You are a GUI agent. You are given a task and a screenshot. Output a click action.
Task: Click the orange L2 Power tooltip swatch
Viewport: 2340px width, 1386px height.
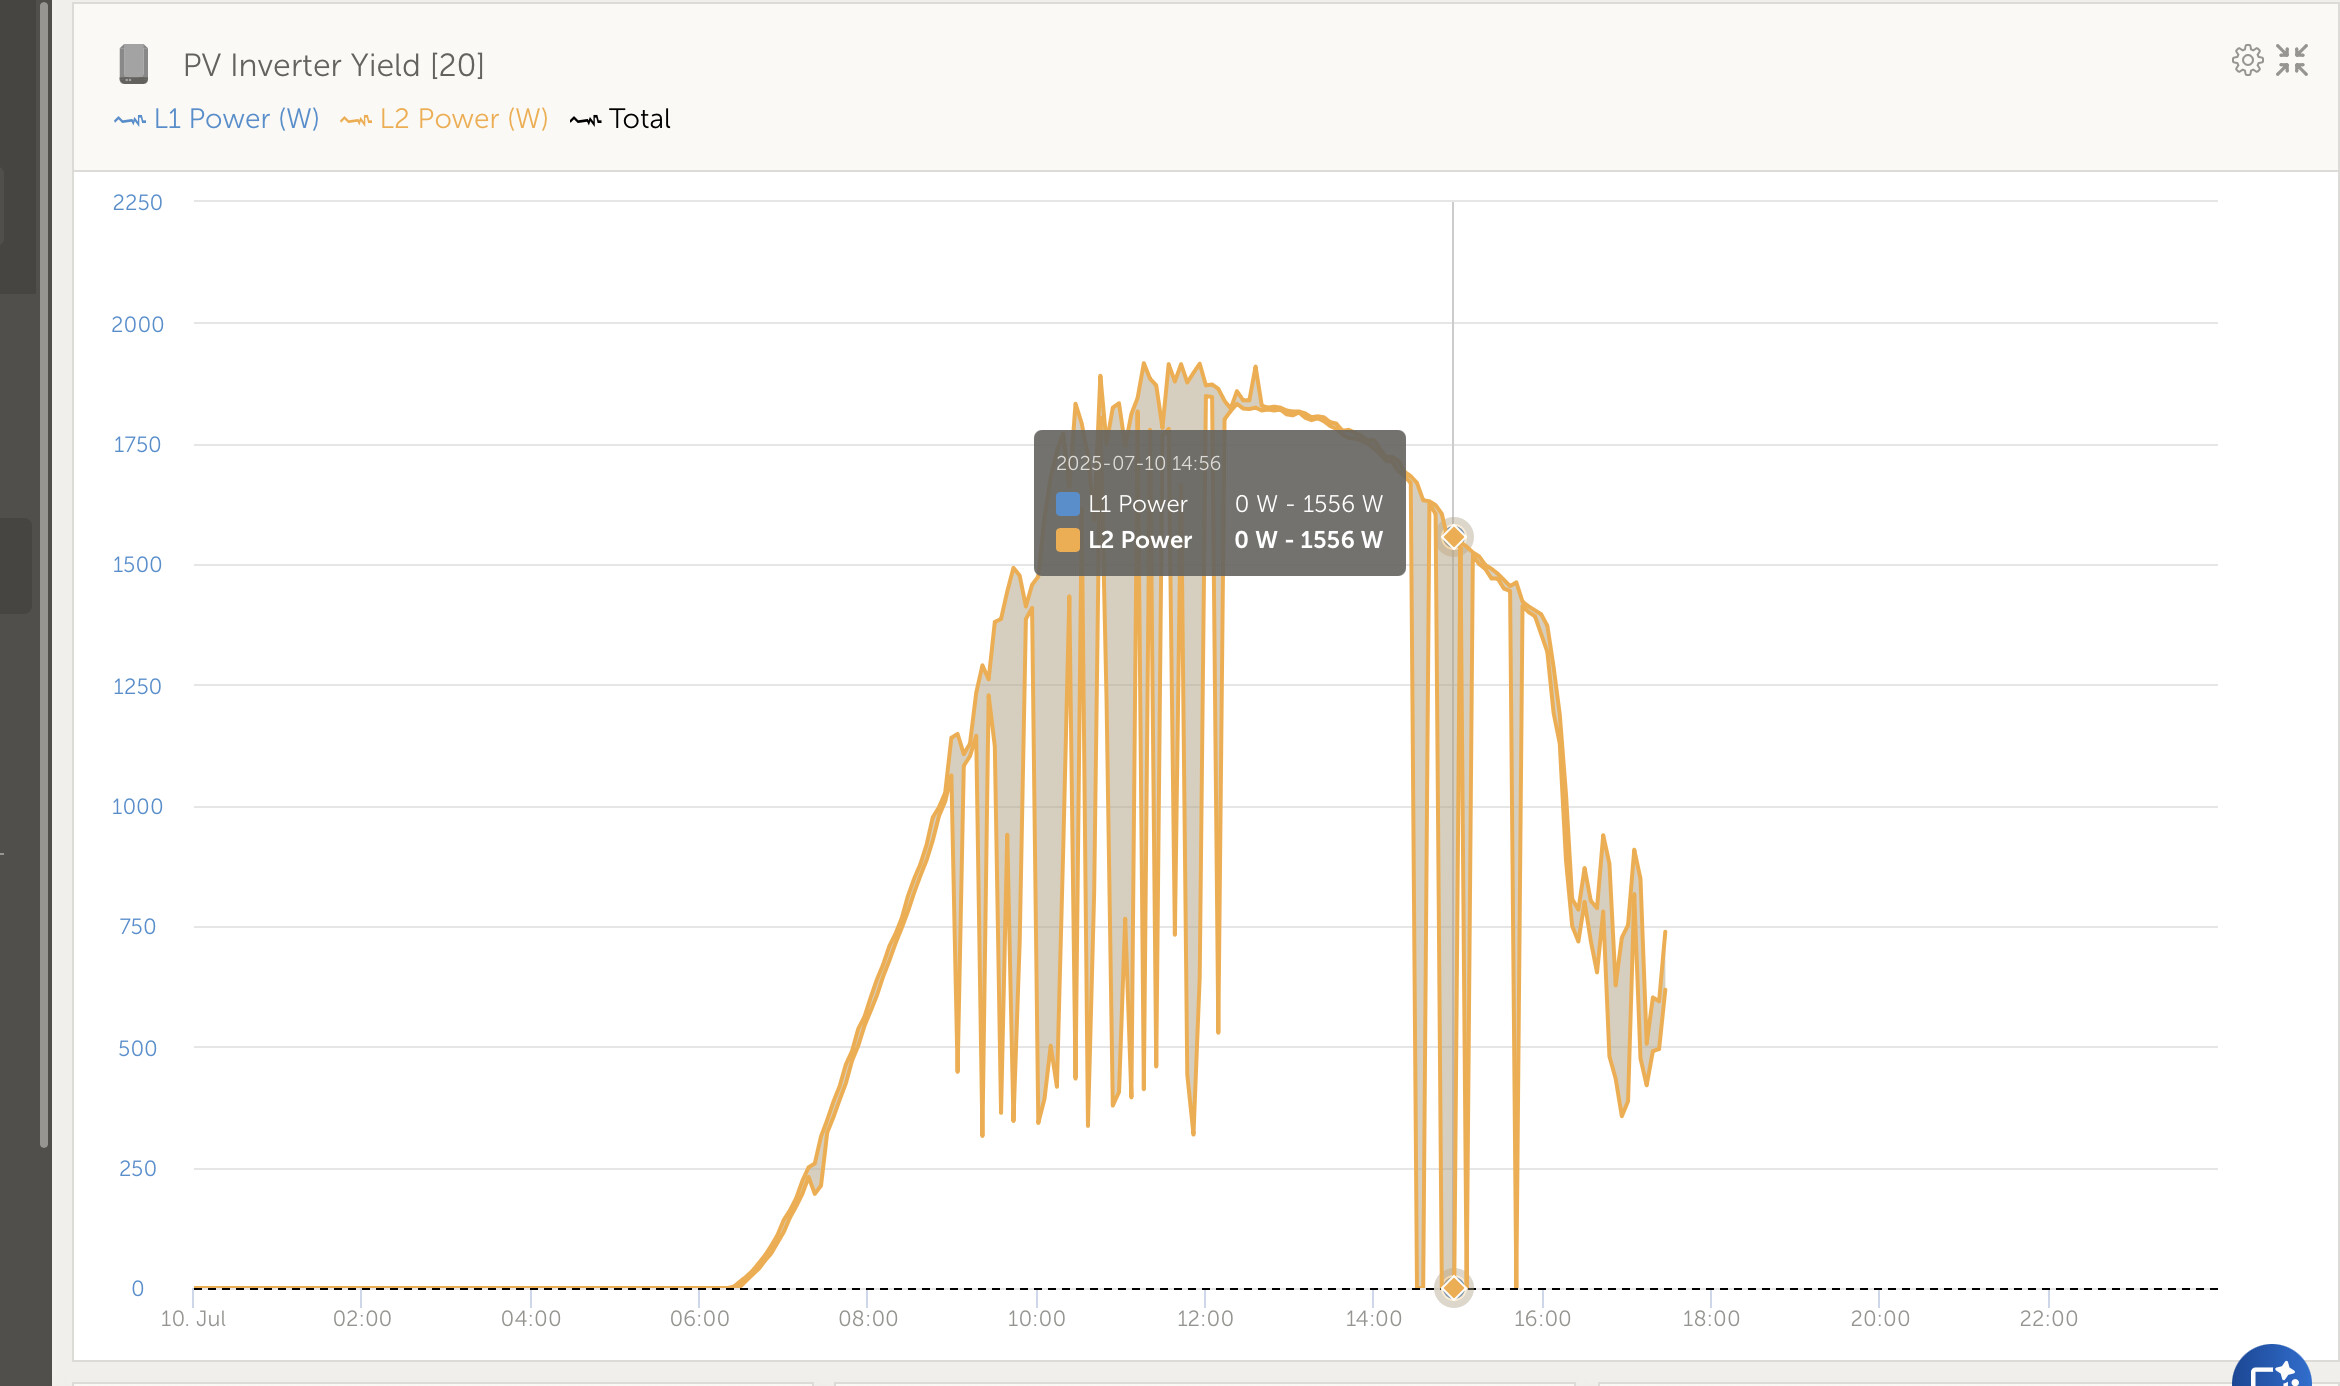coord(1068,540)
